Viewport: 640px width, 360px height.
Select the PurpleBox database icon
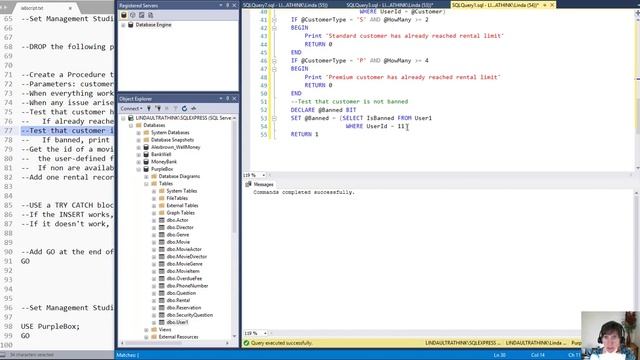point(146,169)
